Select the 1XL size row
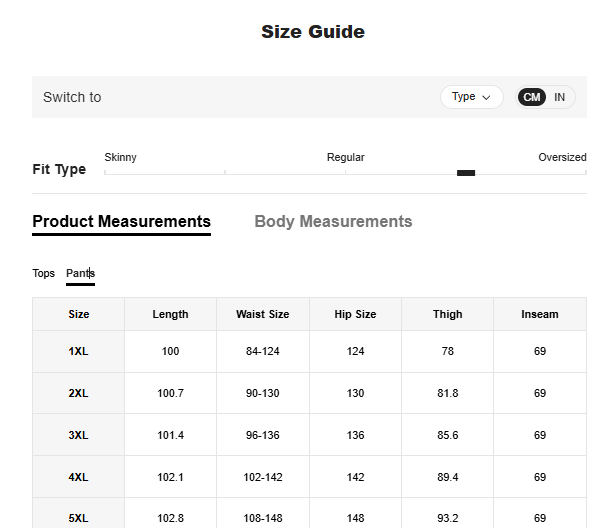The image size is (608, 528). point(79,351)
